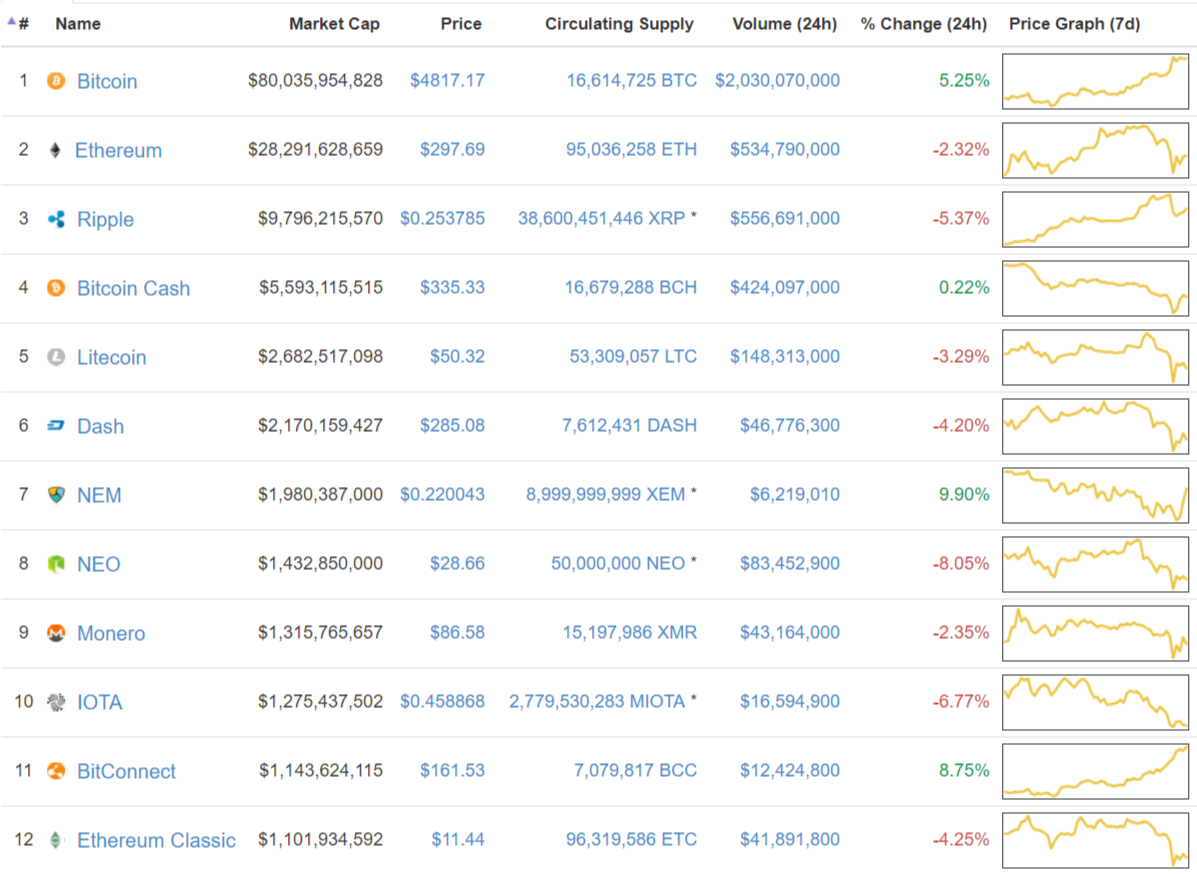The height and width of the screenshot is (874, 1197).
Task: Click IOTA price $0.458868 link
Action: pos(443,701)
